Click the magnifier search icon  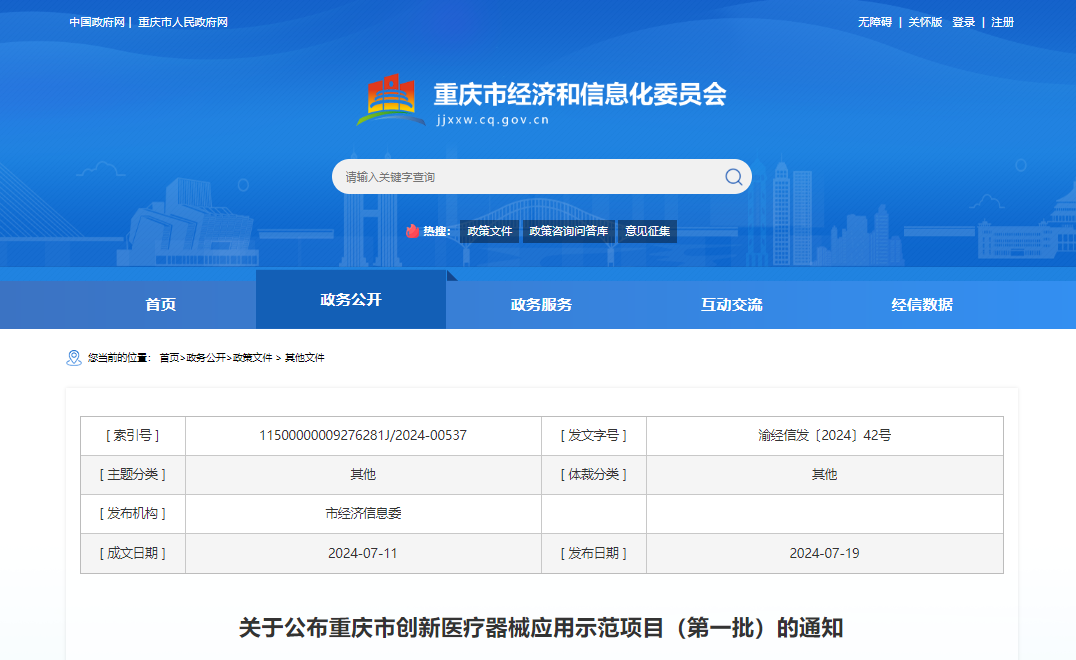pyautogui.click(x=733, y=177)
